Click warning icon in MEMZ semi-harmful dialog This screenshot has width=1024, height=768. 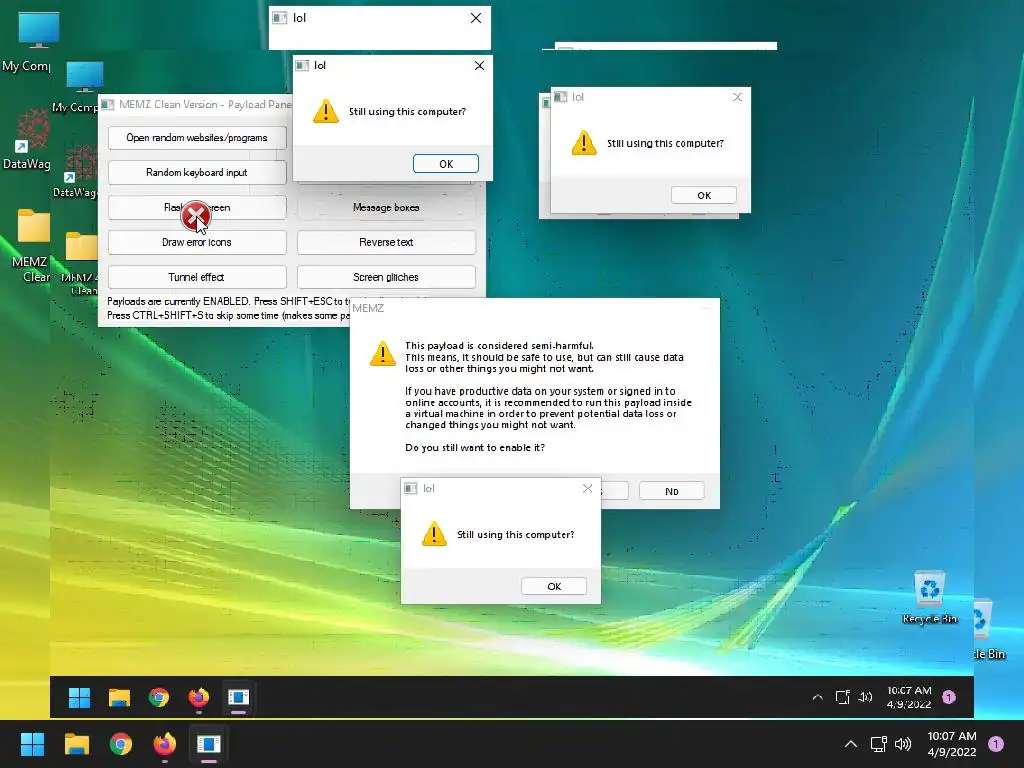pos(383,353)
